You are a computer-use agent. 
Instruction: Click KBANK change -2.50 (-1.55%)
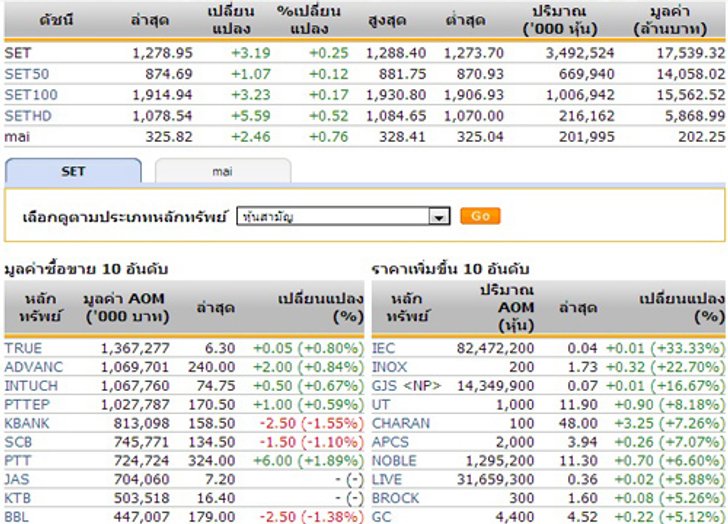(312, 423)
